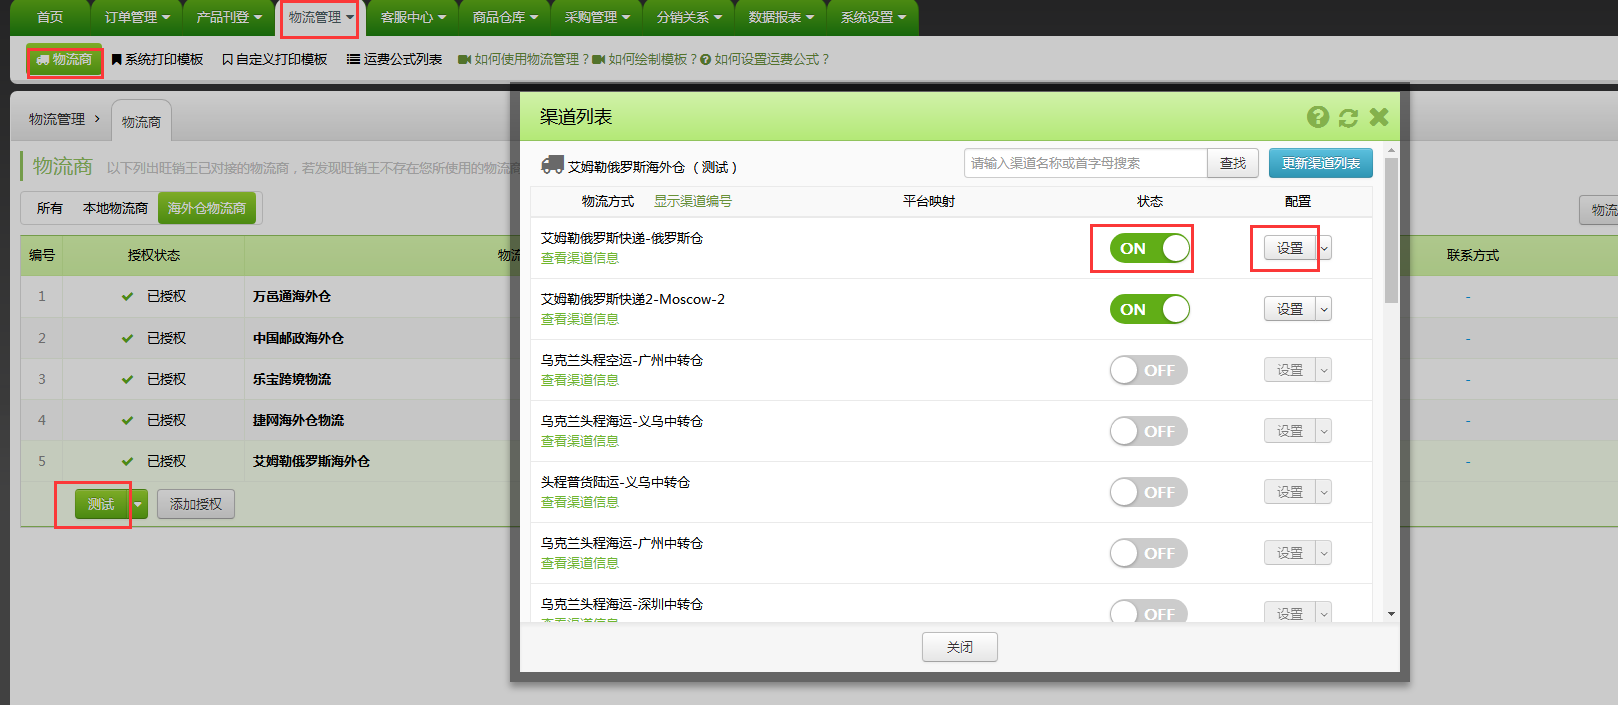The height and width of the screenshot is (705, 1618).
Task: Open the 数据报表 top menu
Action: (x=781, y=17)
